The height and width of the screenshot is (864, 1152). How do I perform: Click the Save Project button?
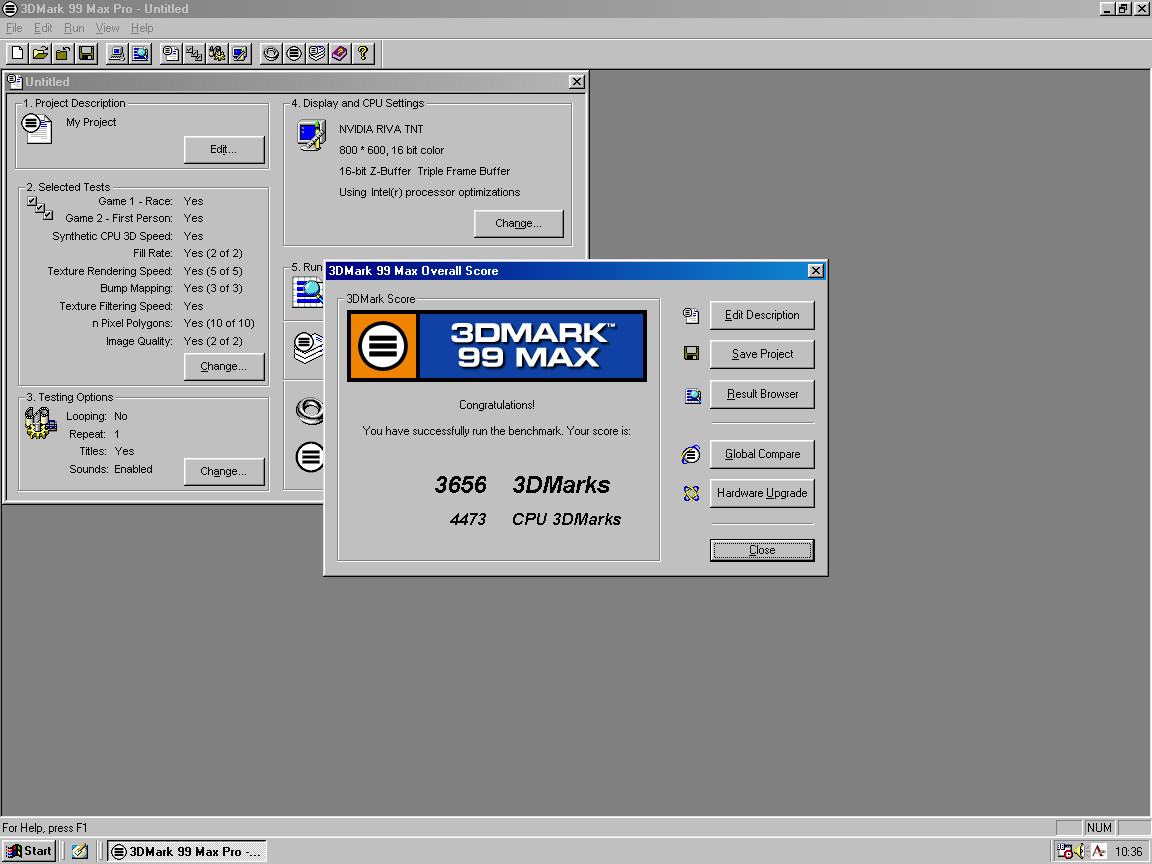pyautogui.click(x=762, y=354)
